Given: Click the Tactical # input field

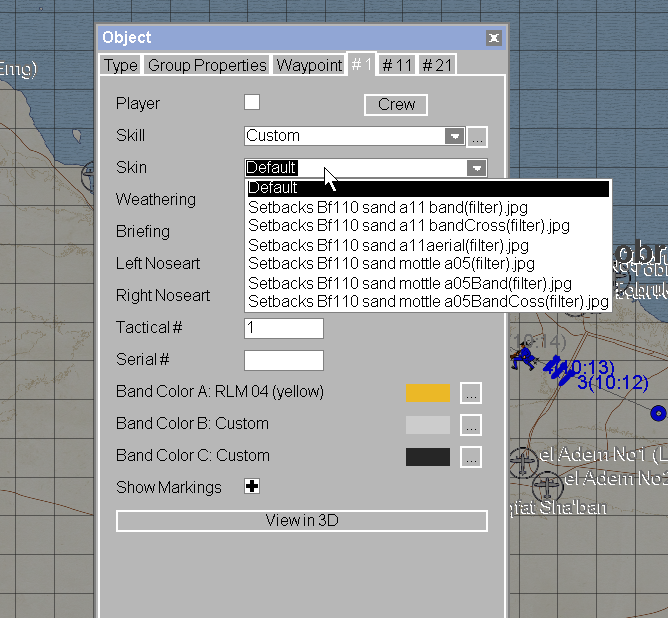Looking at the screenshot, I should (x=284, y=328).
